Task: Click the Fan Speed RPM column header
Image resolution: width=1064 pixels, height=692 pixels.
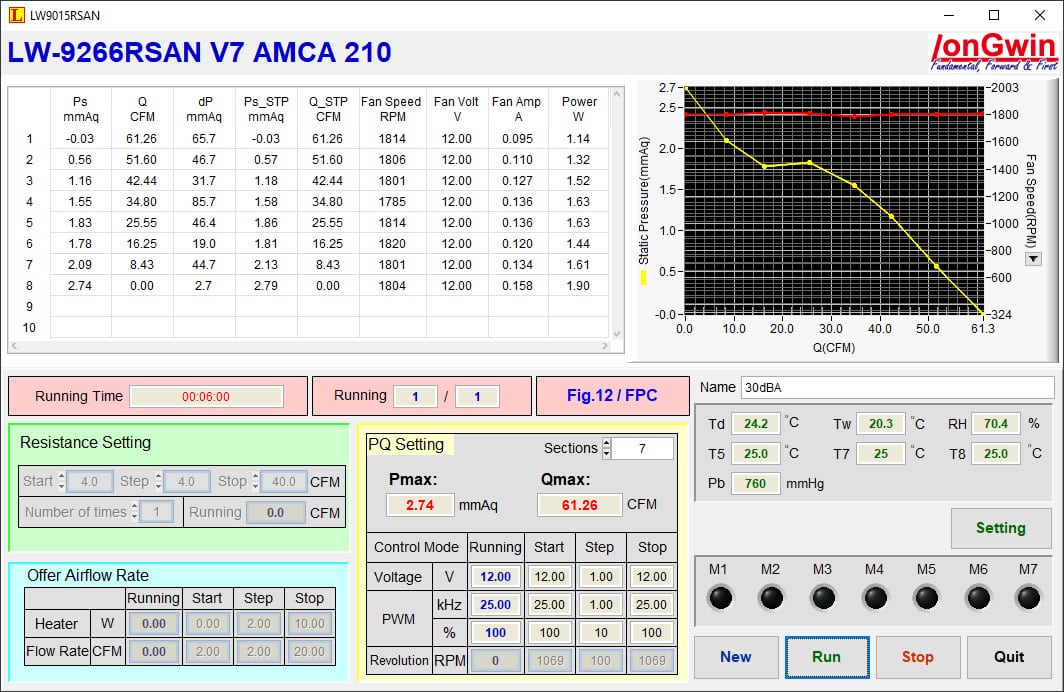Action: tap(392, 109)
